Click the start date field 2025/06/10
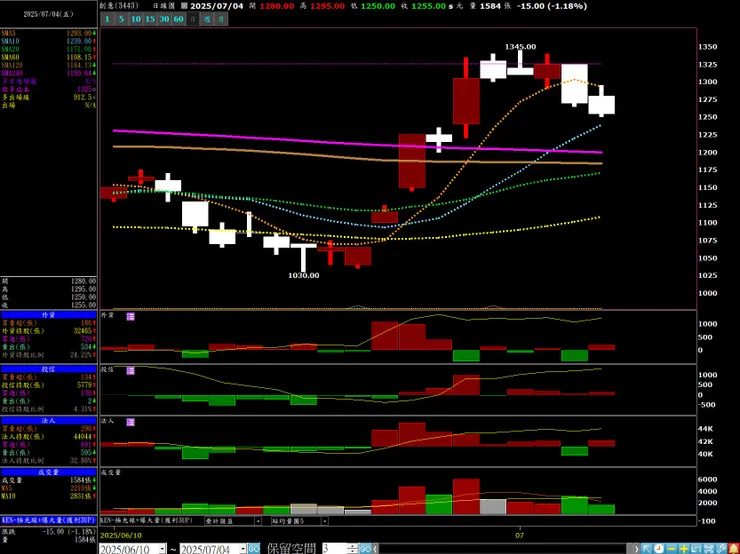Screen dimensions: 740x554 click(x=129, y=549)
